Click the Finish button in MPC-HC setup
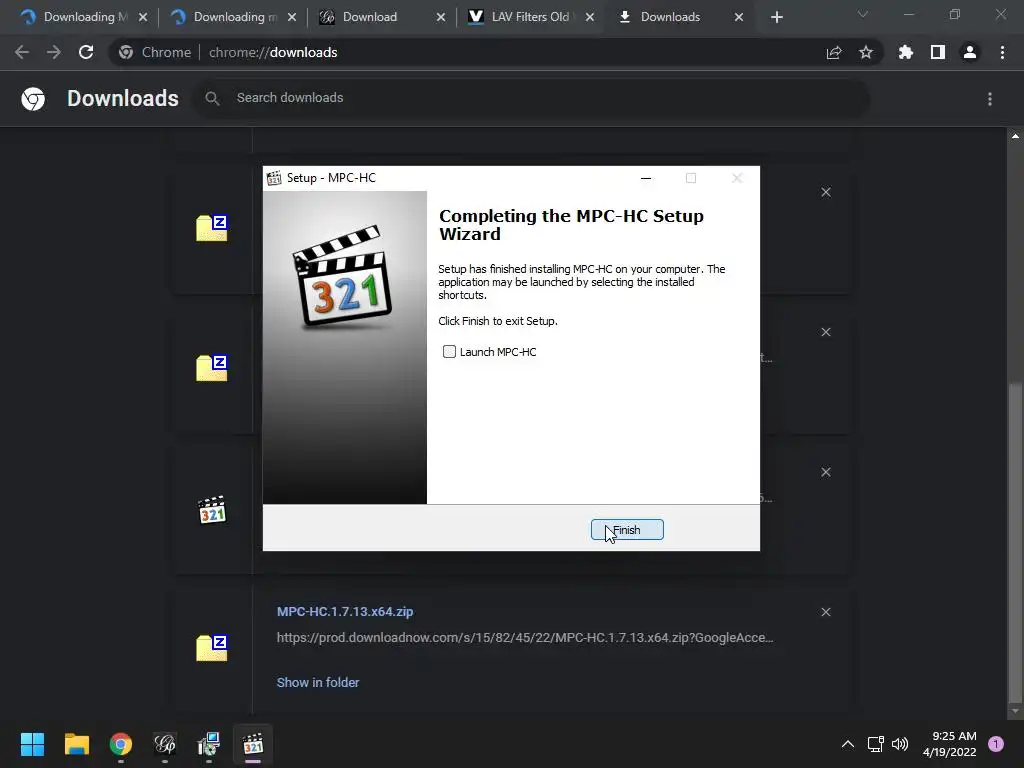Screen dimensions: 1024x768 627,530
